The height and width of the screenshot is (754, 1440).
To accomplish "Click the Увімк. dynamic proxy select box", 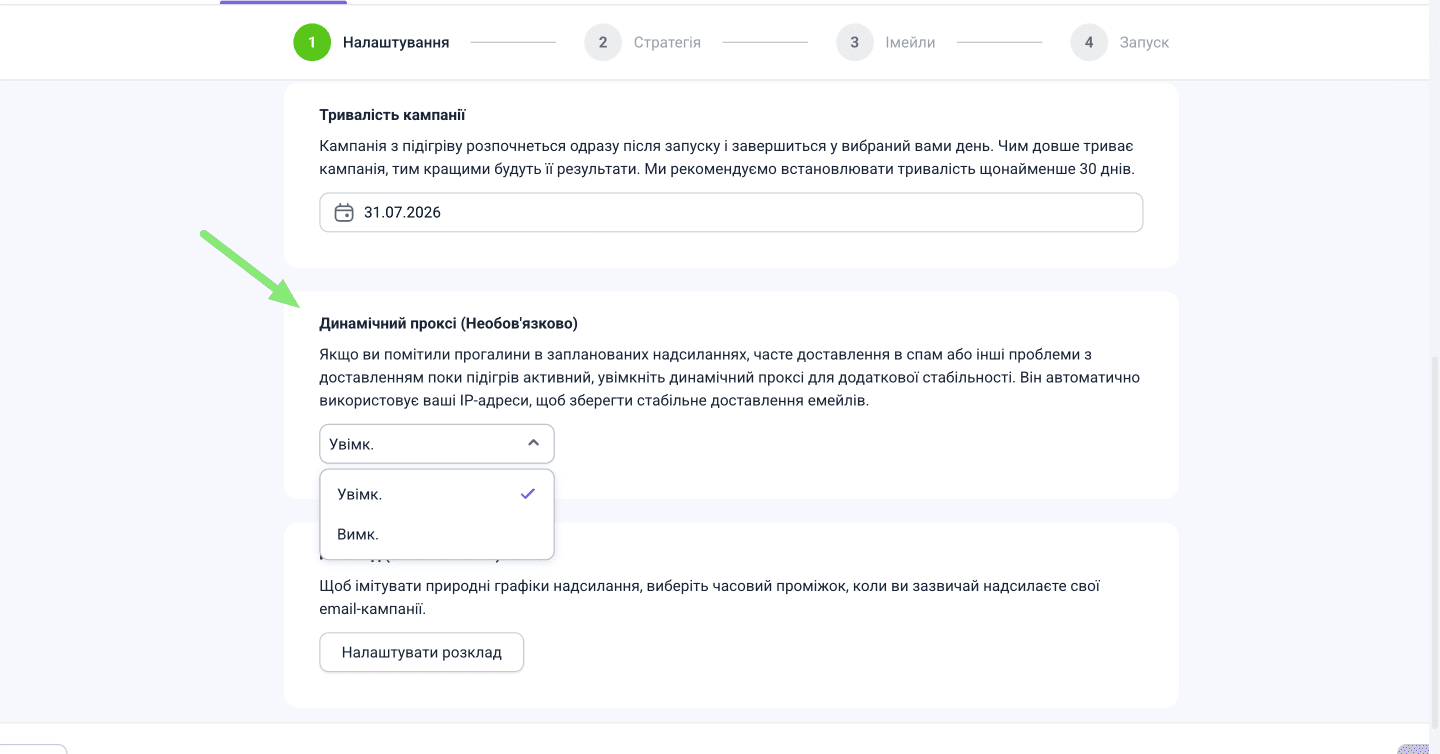I will 420,444.
